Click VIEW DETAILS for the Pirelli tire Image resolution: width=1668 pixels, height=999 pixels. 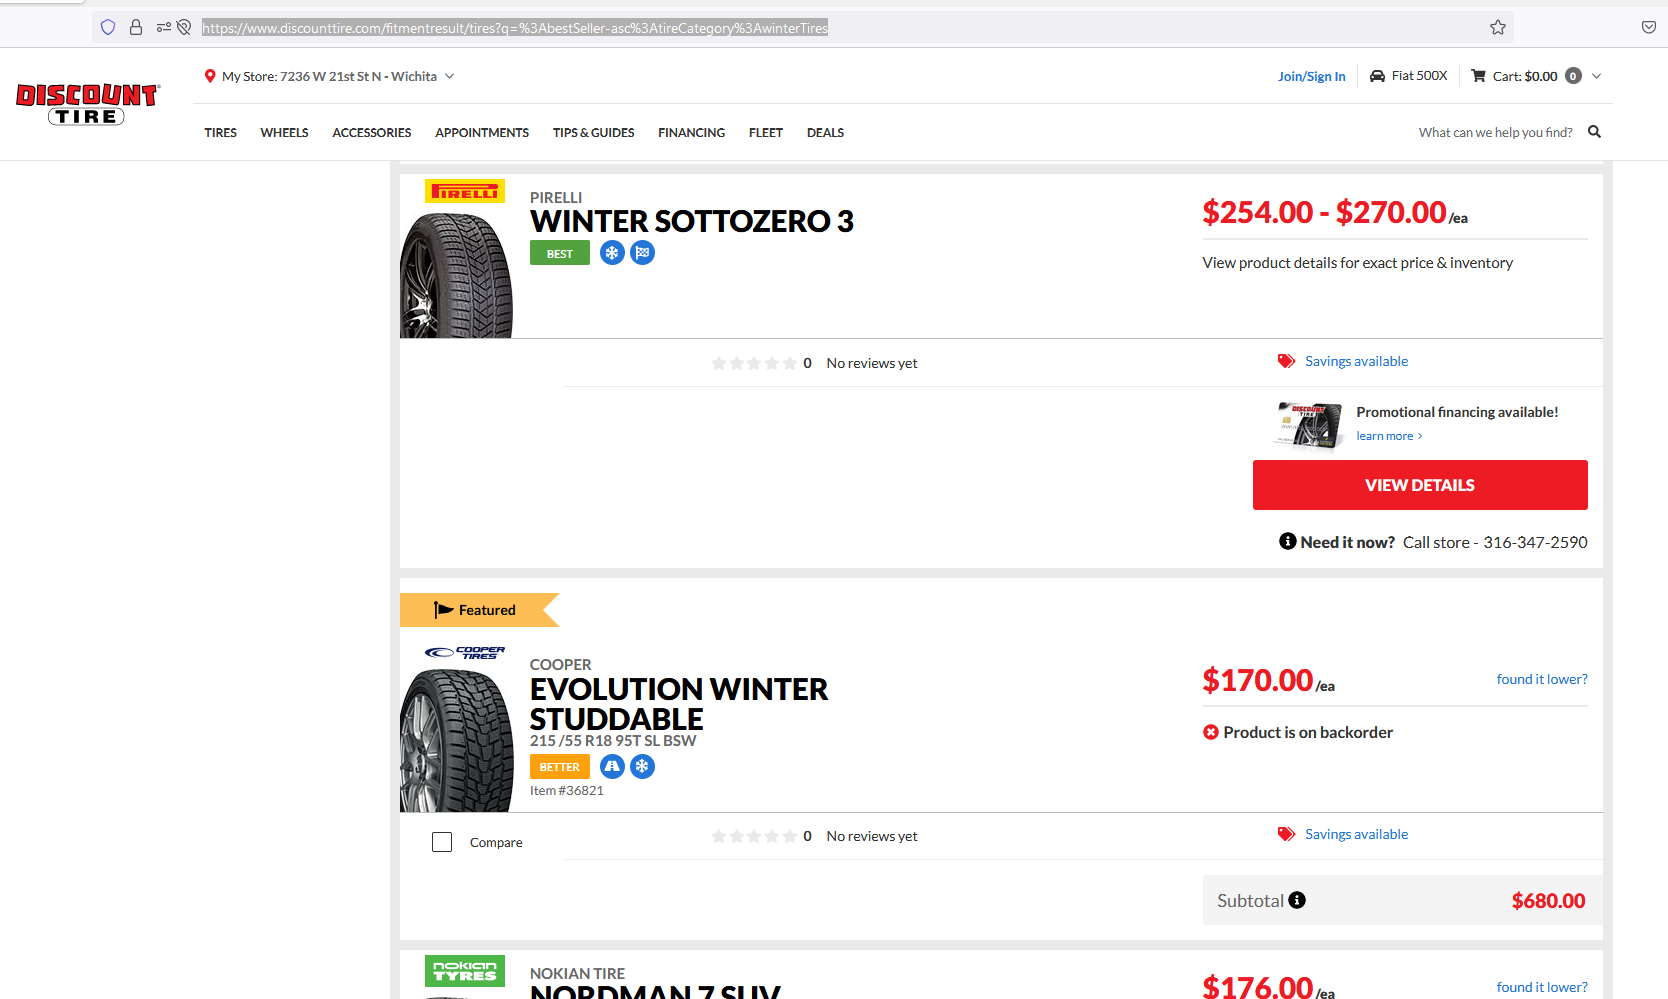(1419, 484)
